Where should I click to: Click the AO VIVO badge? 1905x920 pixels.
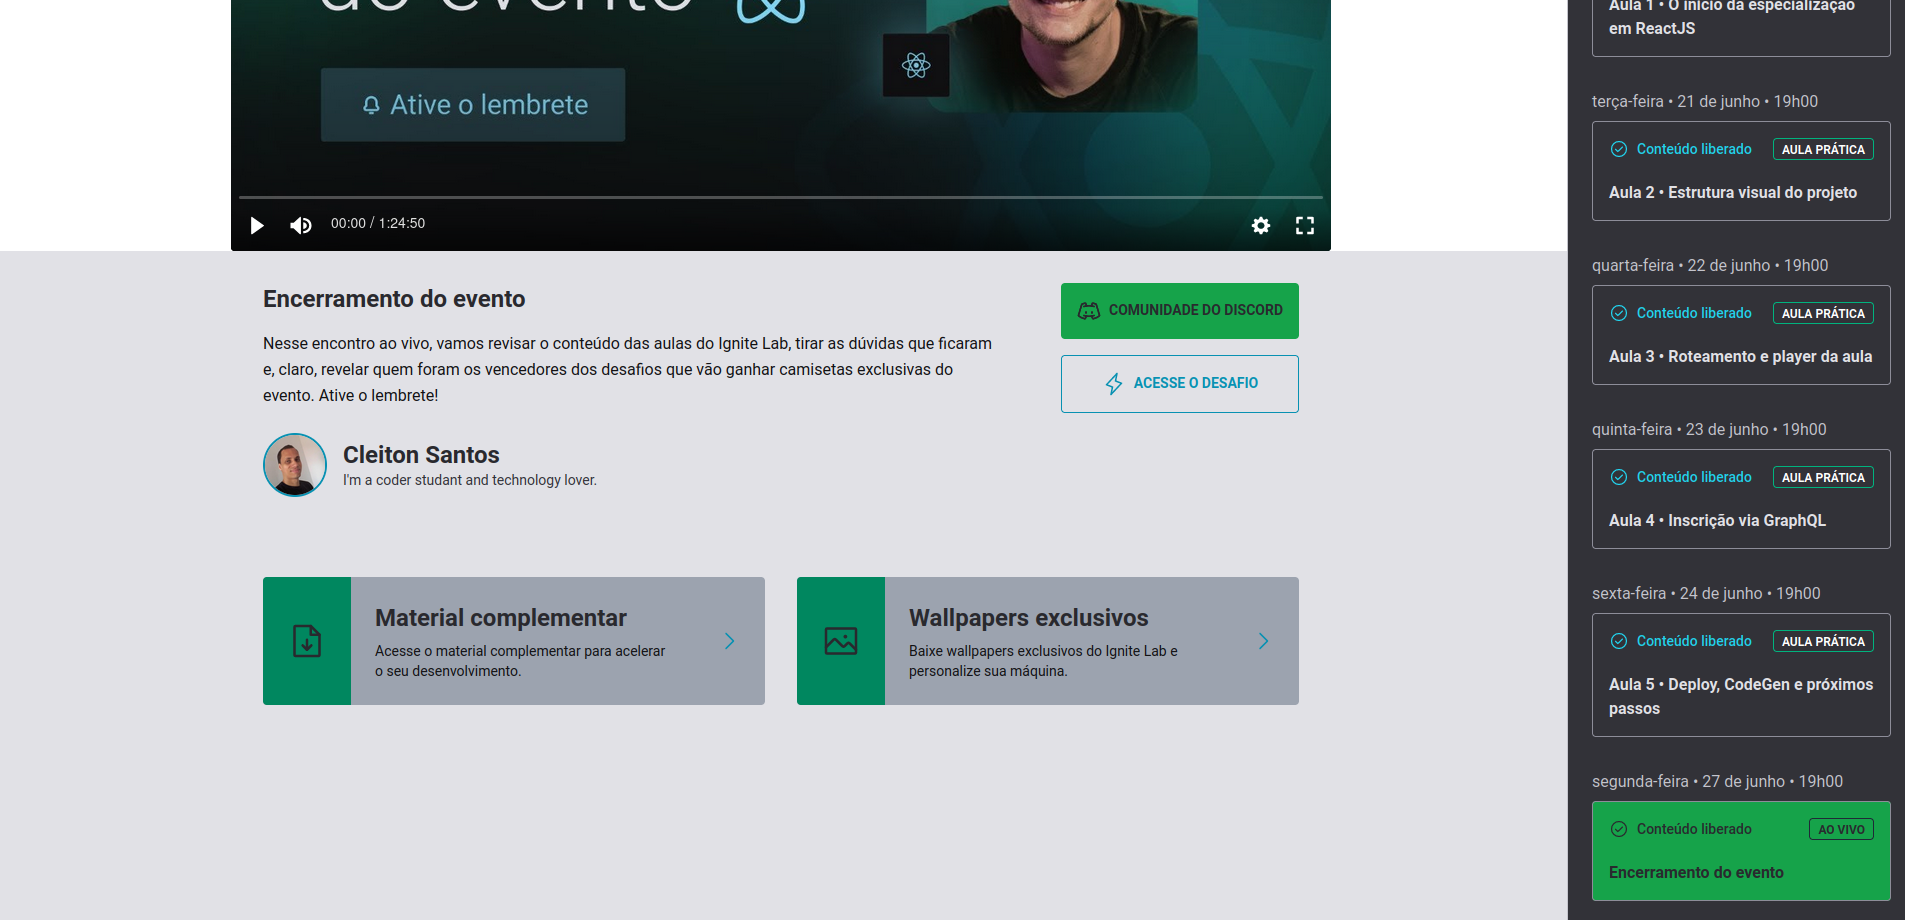1841,829
